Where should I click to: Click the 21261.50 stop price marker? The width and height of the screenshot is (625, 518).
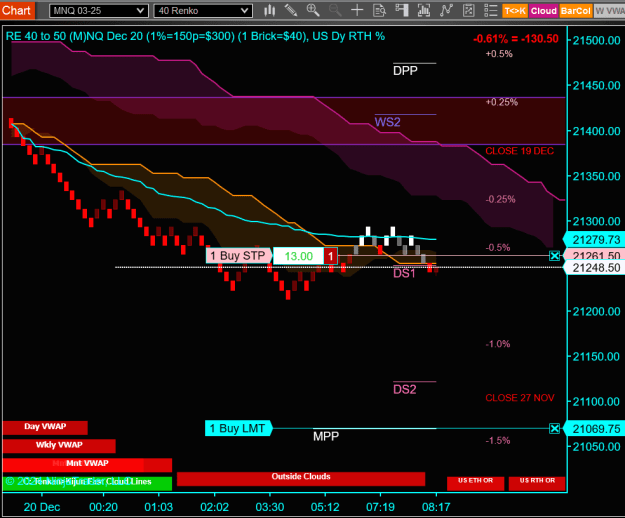tap(594, 255)
